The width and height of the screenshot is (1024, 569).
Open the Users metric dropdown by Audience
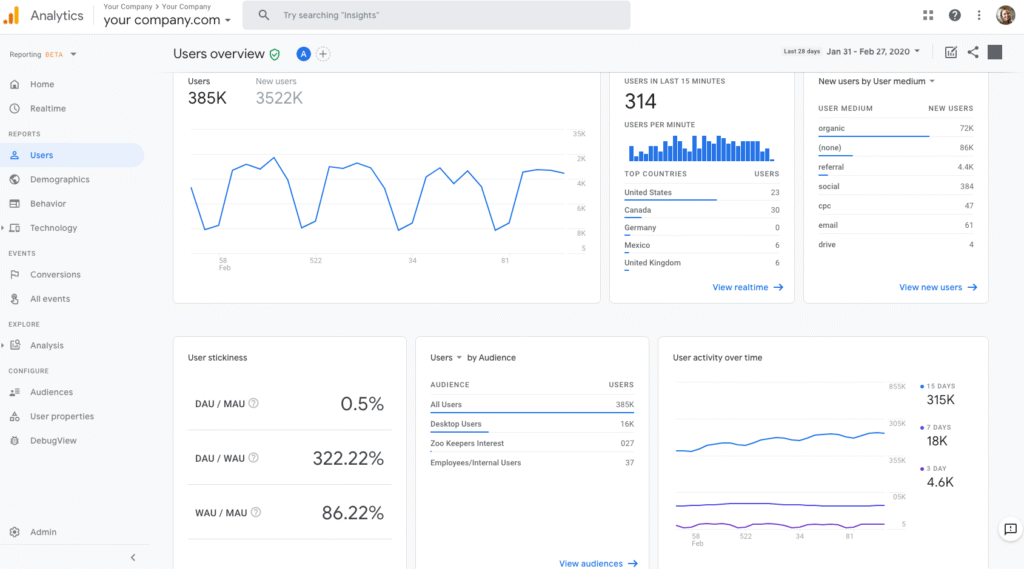click(x=446, y=357)
